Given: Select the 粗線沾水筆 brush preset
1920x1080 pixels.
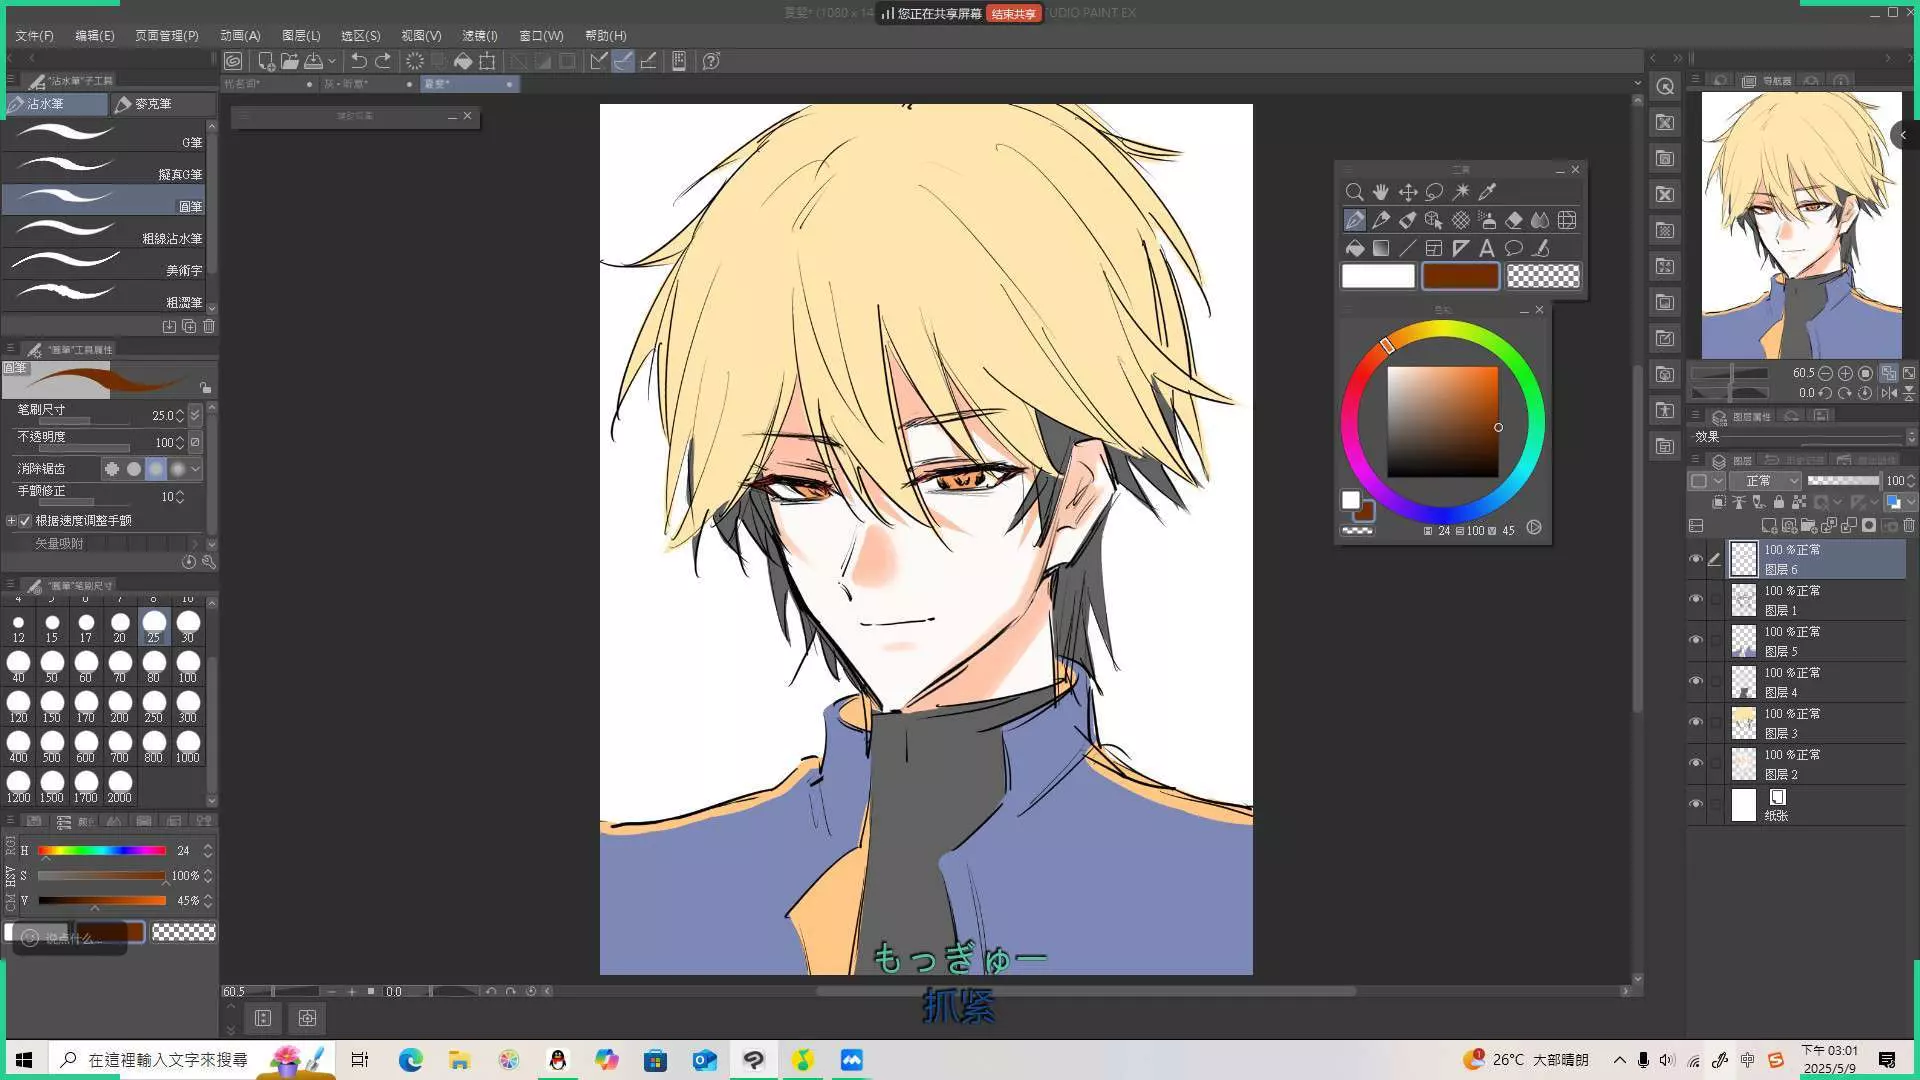Looking at the screenshot, I should coord(105,232).
